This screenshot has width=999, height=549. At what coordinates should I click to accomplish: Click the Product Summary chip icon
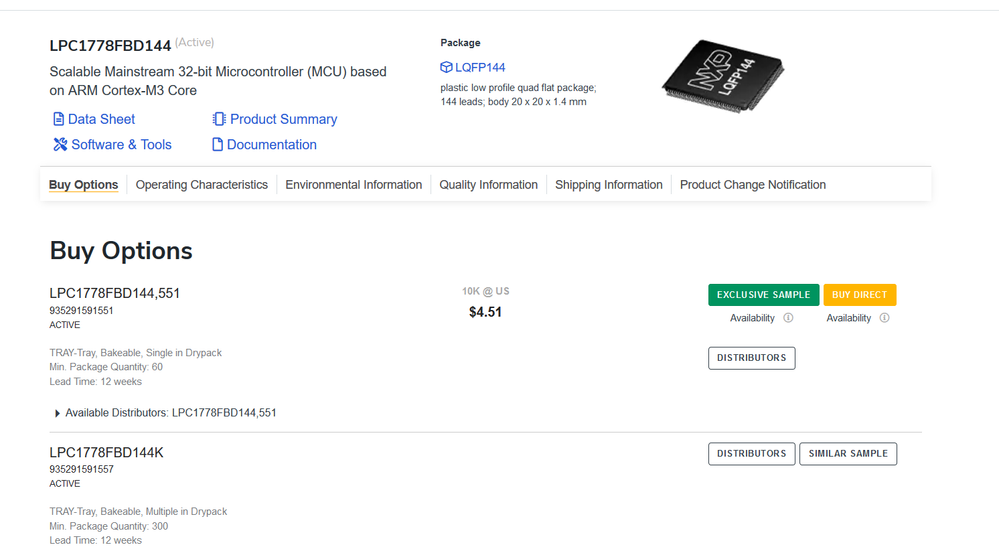(219, 119)
